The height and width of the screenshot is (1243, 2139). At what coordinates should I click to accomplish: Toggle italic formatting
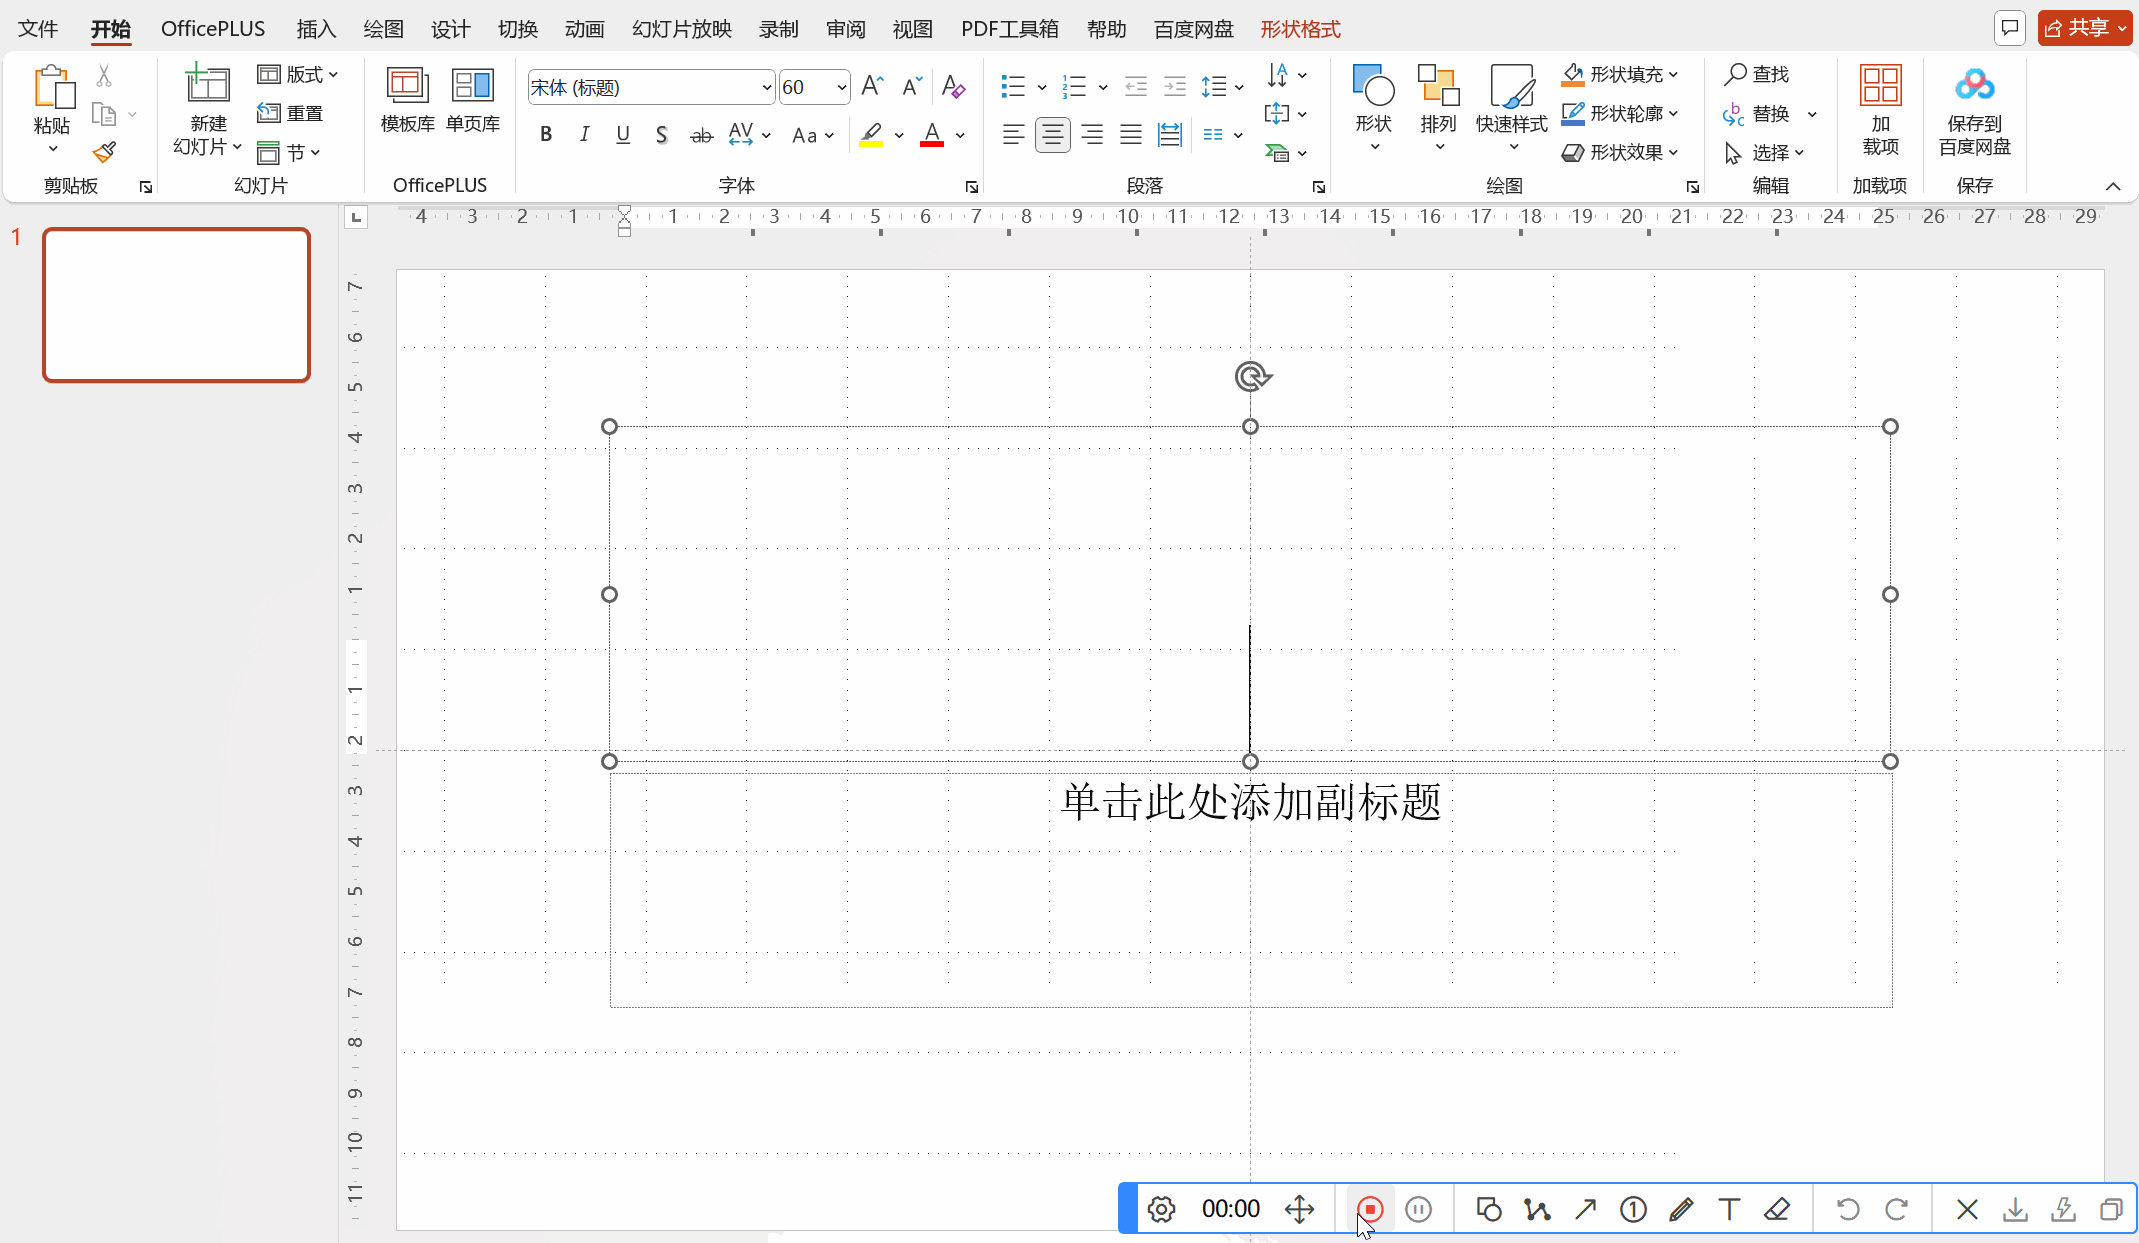point(584,135)
